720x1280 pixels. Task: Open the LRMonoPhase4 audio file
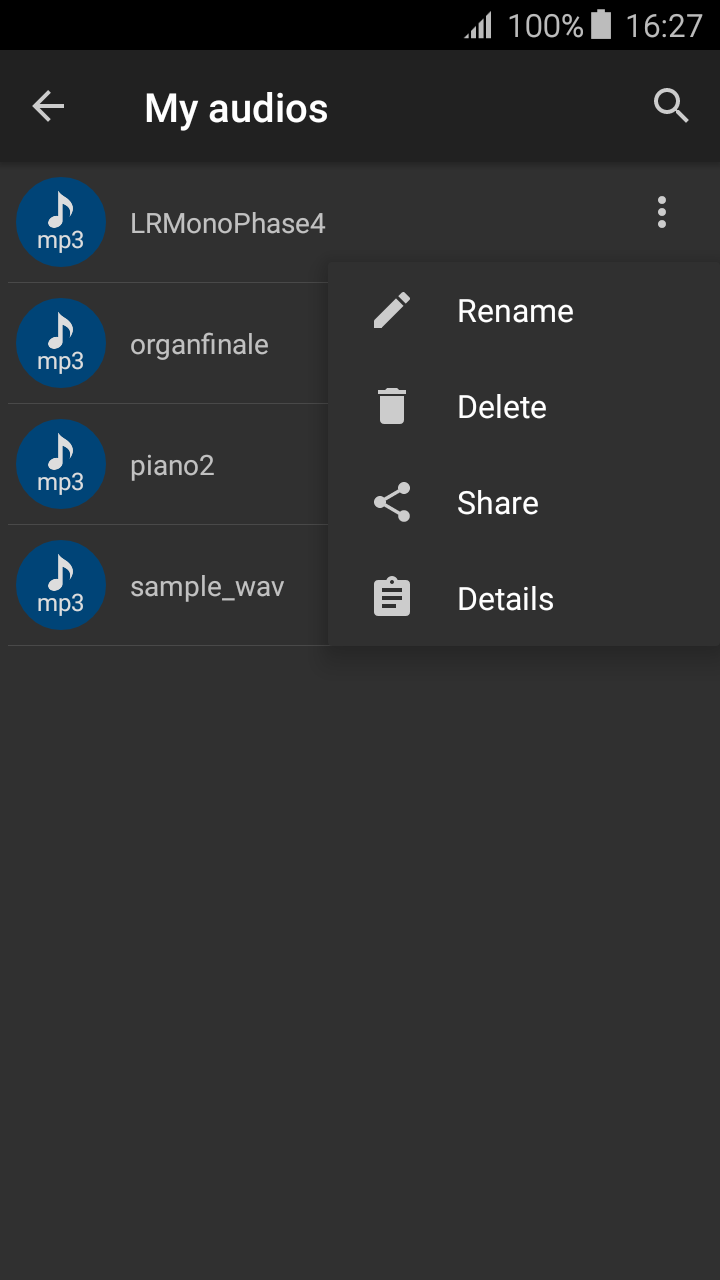point(228,223)
